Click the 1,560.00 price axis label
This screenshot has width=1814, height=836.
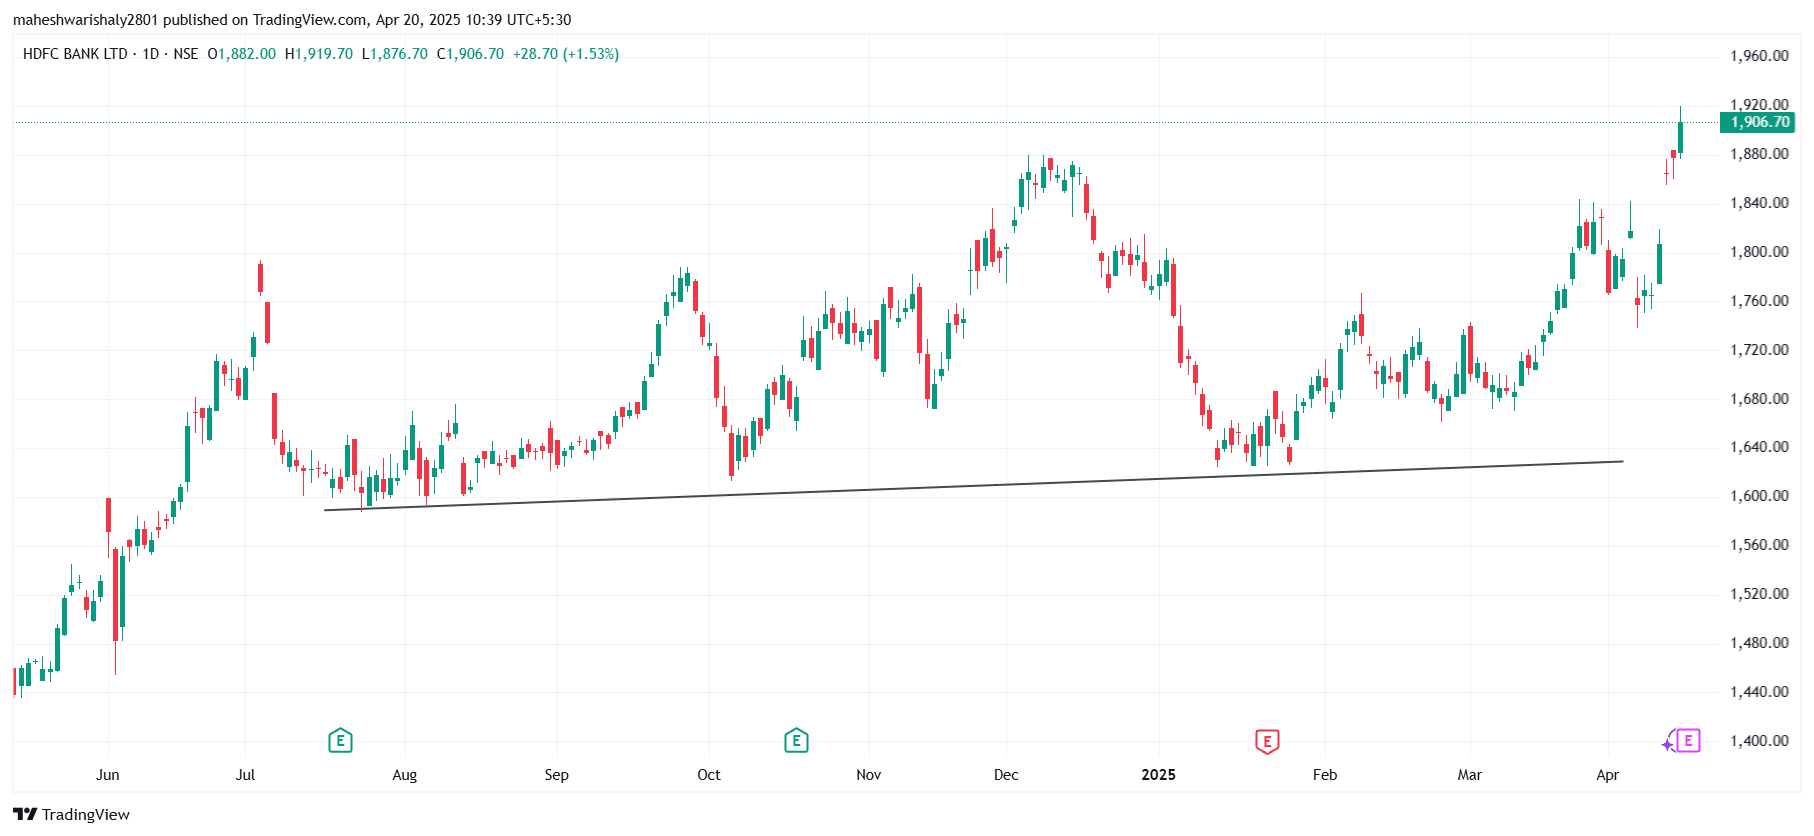pos(1759,545)
